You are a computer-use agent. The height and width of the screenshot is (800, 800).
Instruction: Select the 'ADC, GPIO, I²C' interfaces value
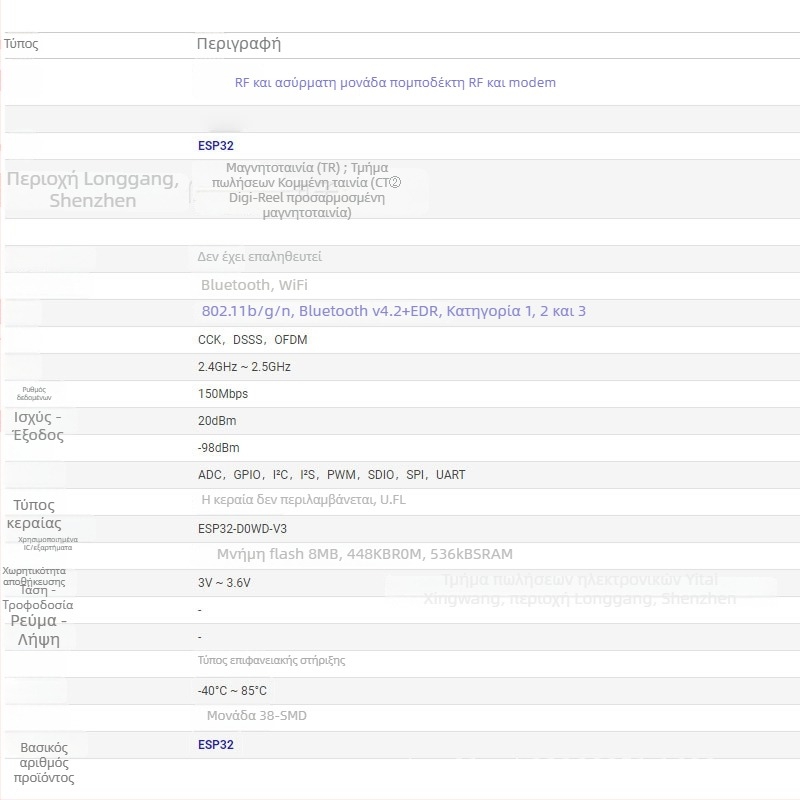click(x=332, y=475)
